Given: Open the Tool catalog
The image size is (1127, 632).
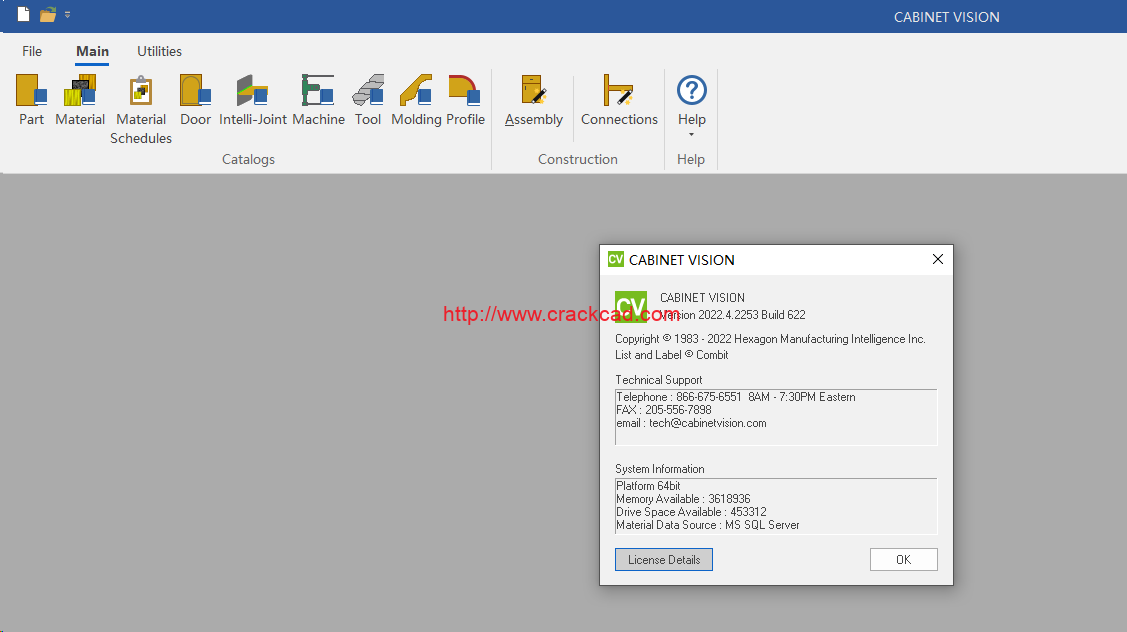Looking at the screenshot, I should (368, 100).
